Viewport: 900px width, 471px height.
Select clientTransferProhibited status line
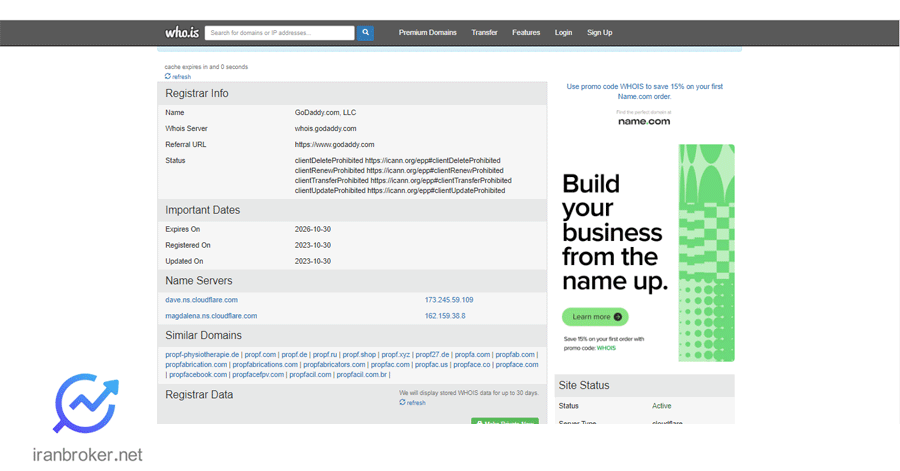403,181
